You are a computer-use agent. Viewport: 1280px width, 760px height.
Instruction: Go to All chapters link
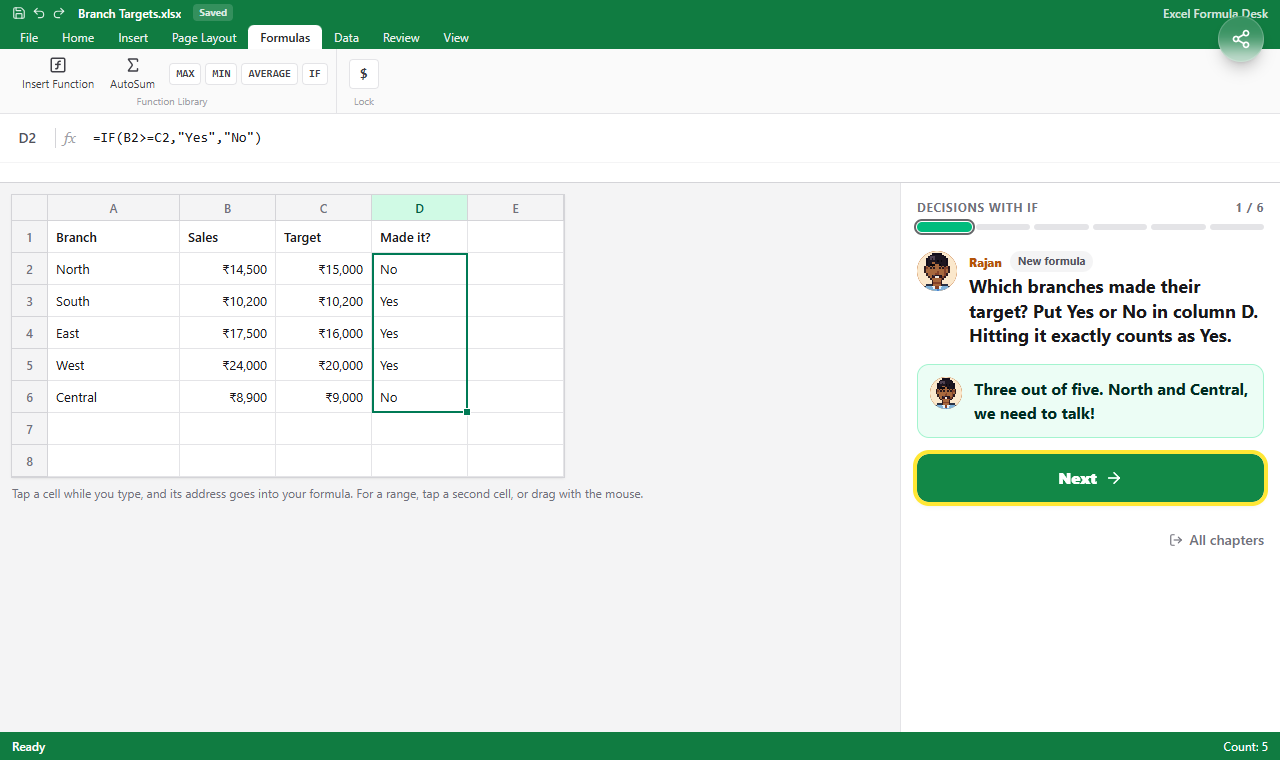pyautogui.click(x=1217, y=540)
